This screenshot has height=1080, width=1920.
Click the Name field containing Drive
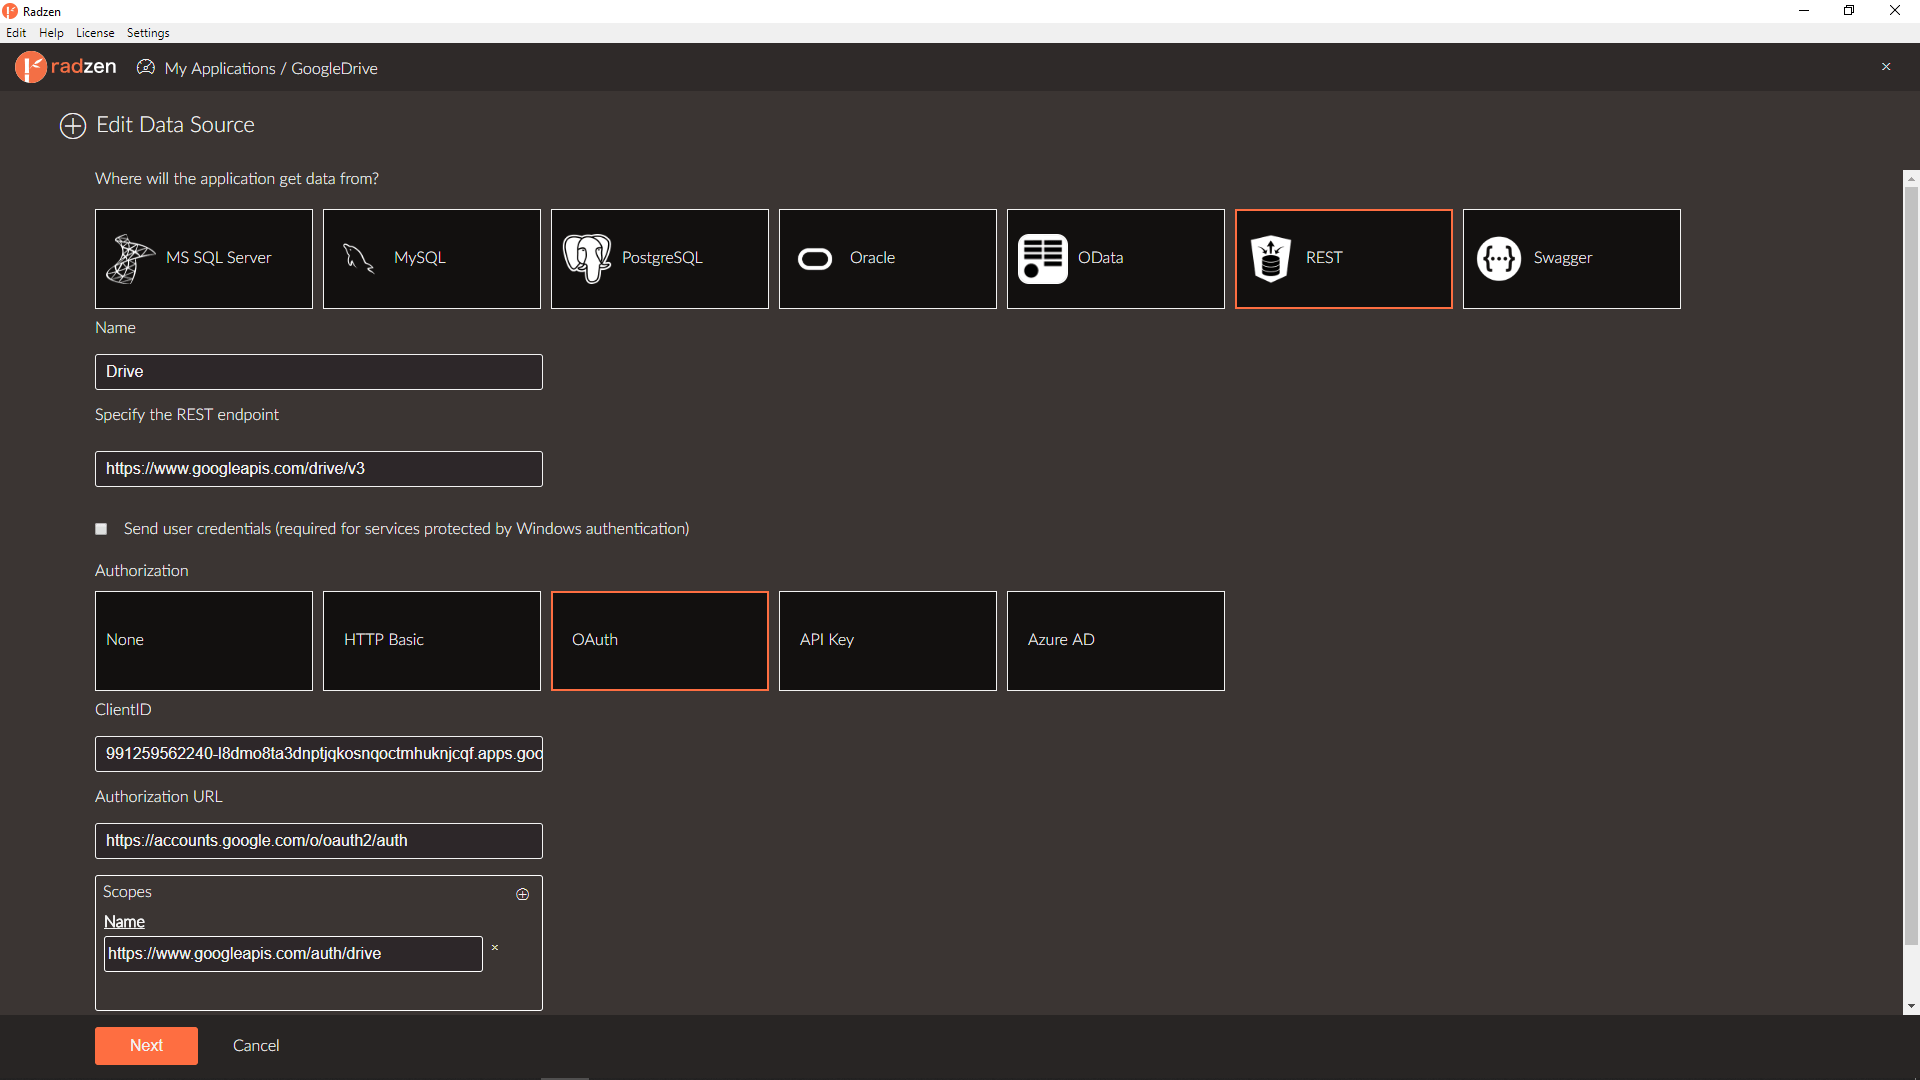319,372
